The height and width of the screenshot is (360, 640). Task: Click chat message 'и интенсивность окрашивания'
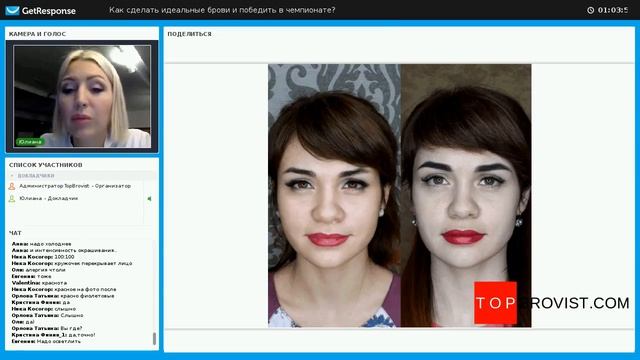[x=64, y=250]
